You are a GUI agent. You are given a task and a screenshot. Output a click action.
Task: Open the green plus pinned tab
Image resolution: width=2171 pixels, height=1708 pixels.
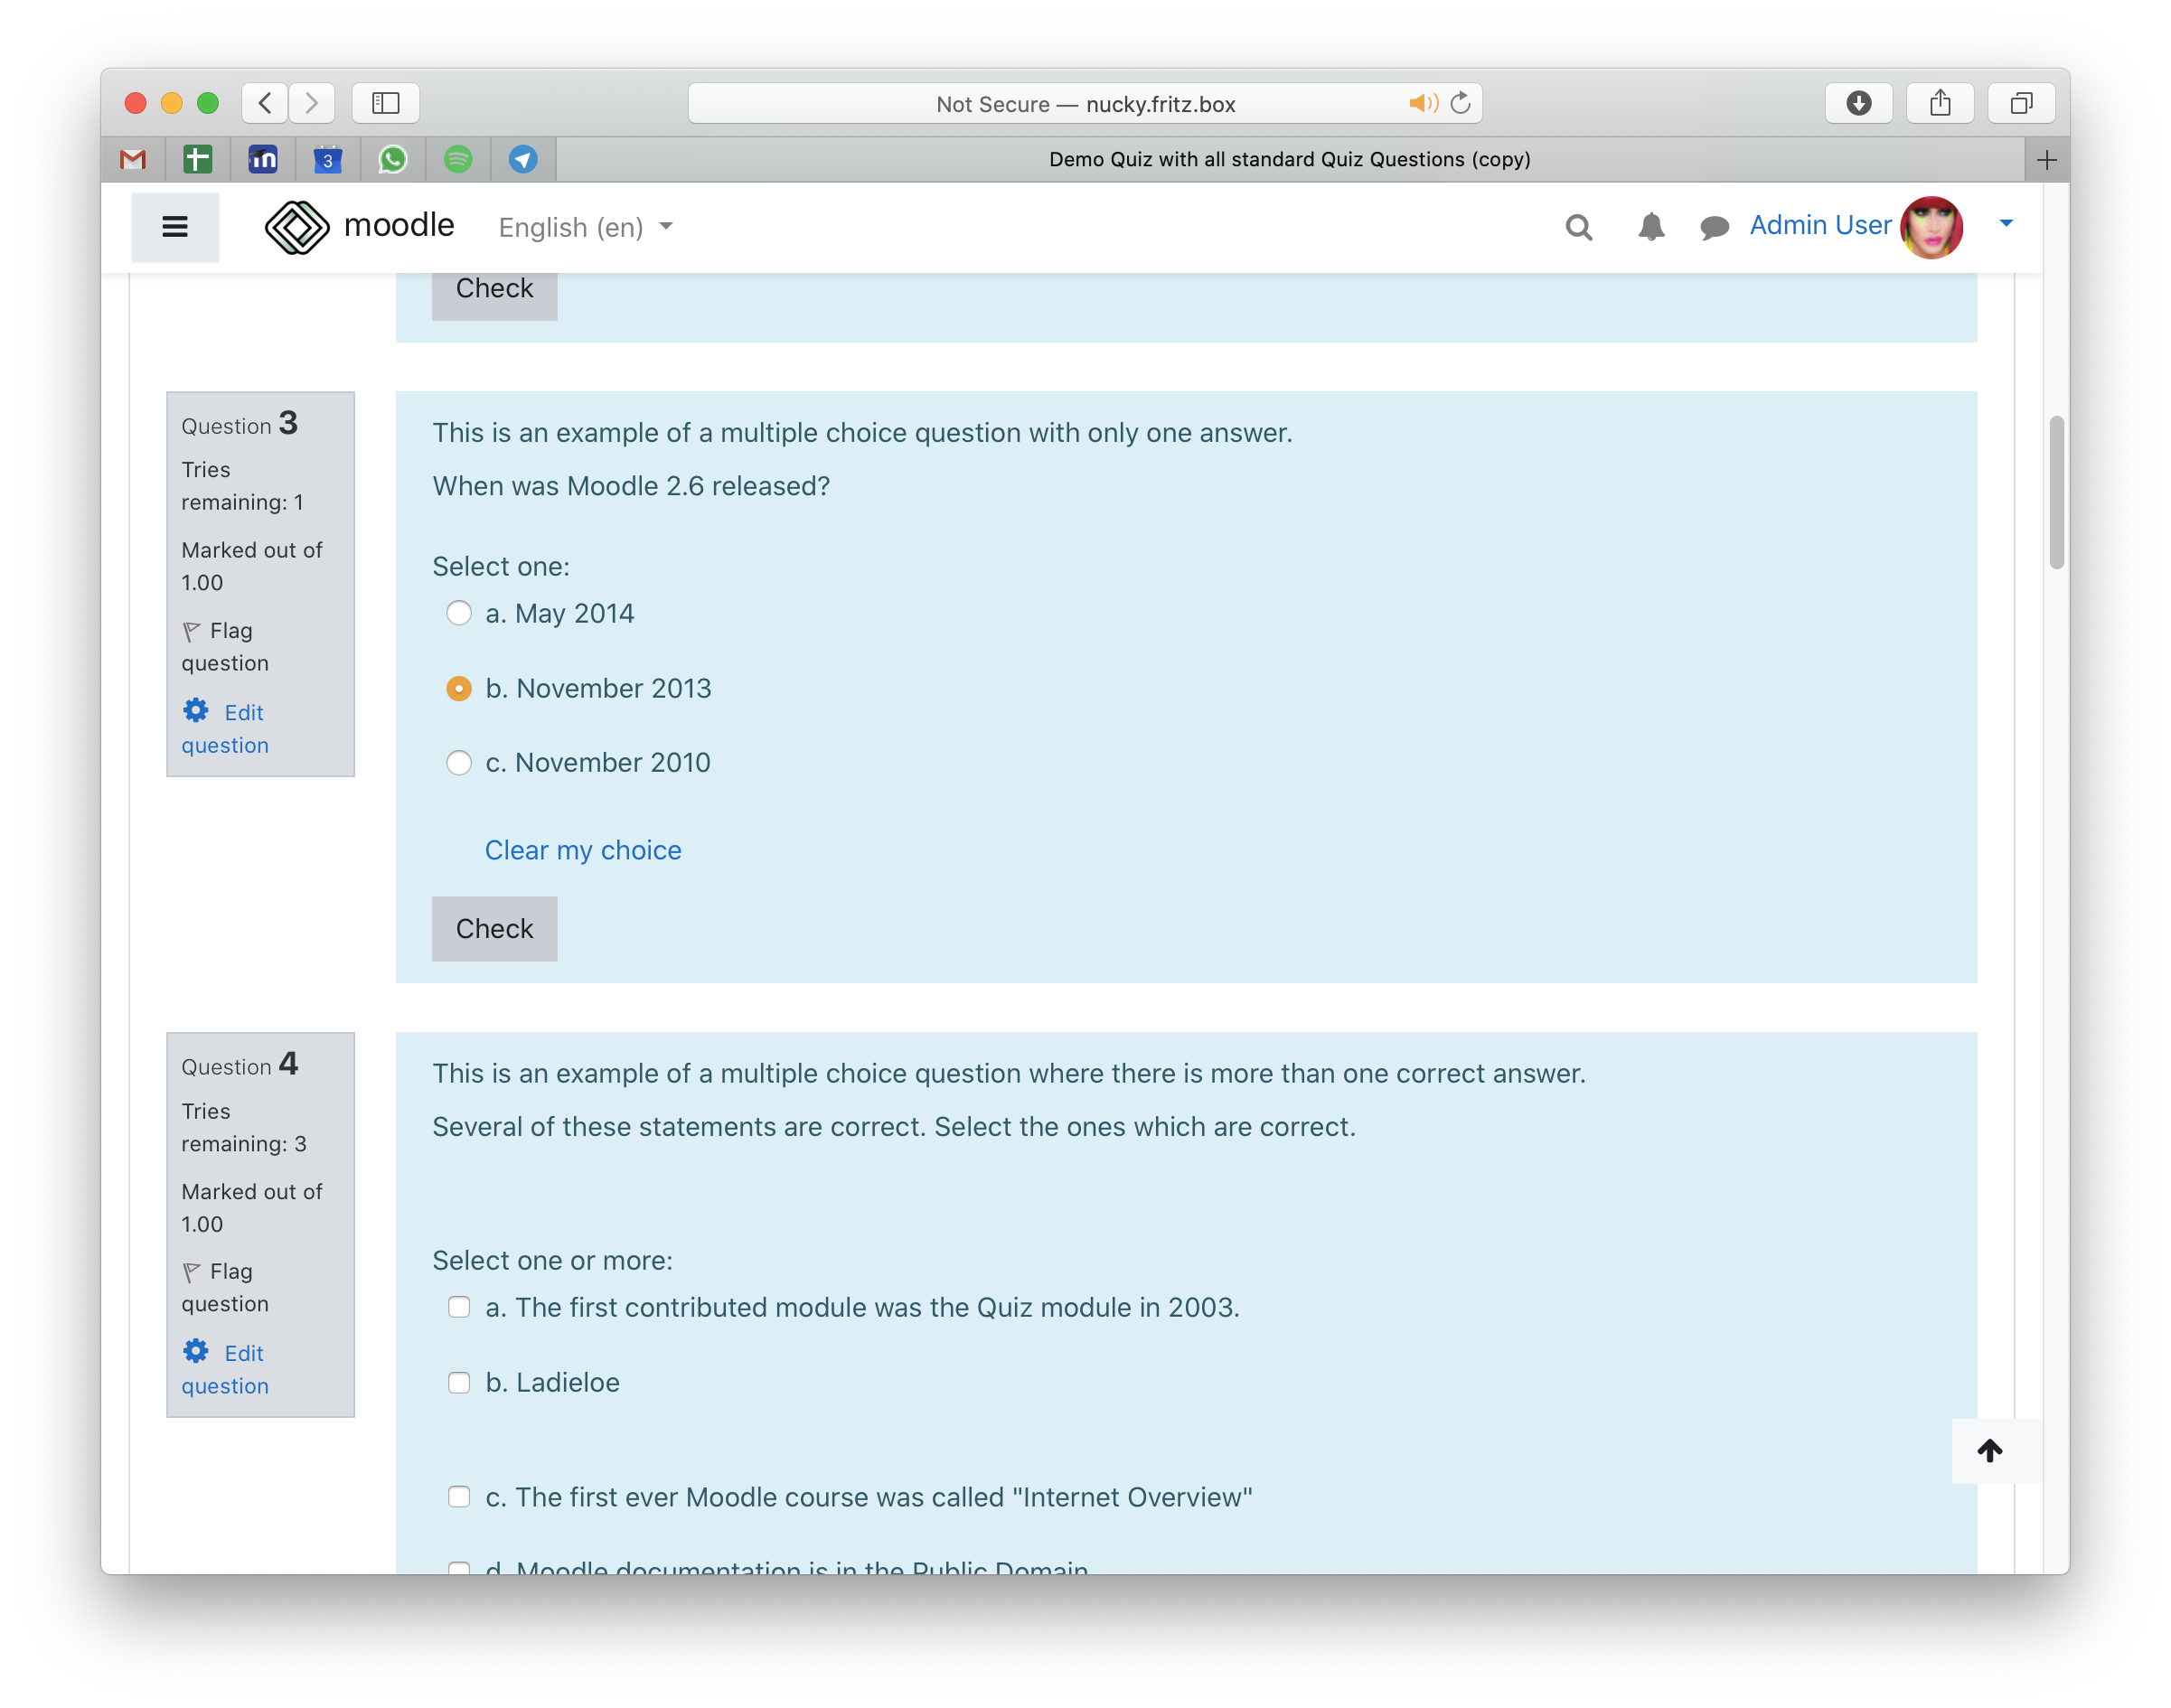point(198,159)
